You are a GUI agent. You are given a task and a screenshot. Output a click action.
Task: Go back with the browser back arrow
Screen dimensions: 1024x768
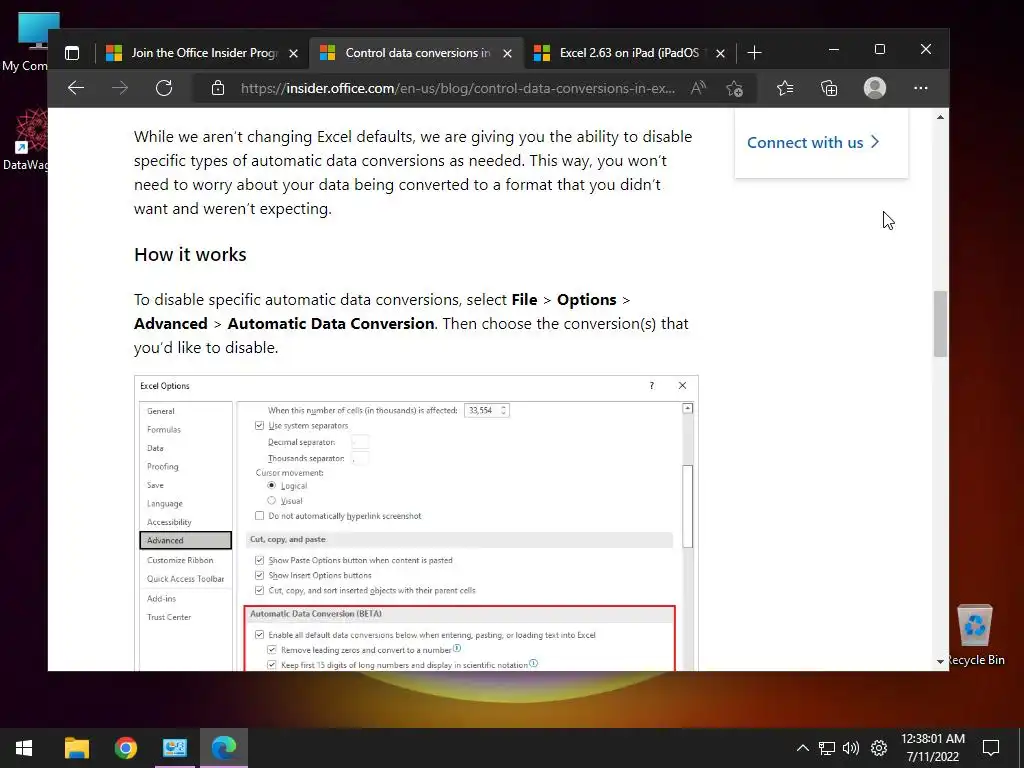tap(76, 88)
